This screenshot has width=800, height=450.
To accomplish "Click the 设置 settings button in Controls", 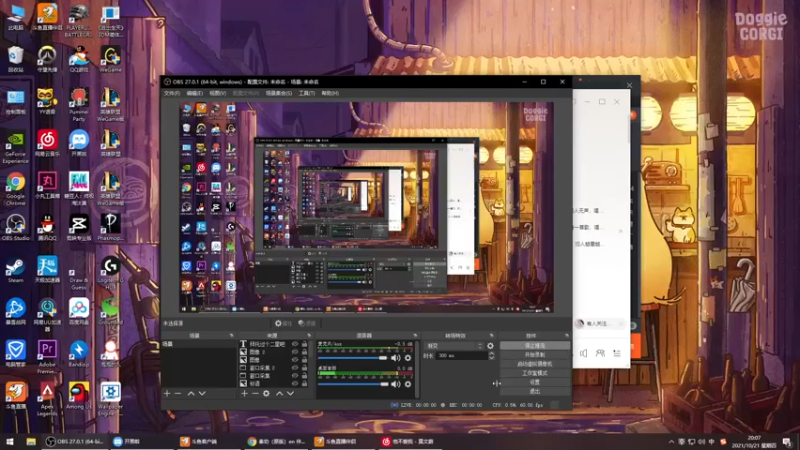I will click(535, 382).
